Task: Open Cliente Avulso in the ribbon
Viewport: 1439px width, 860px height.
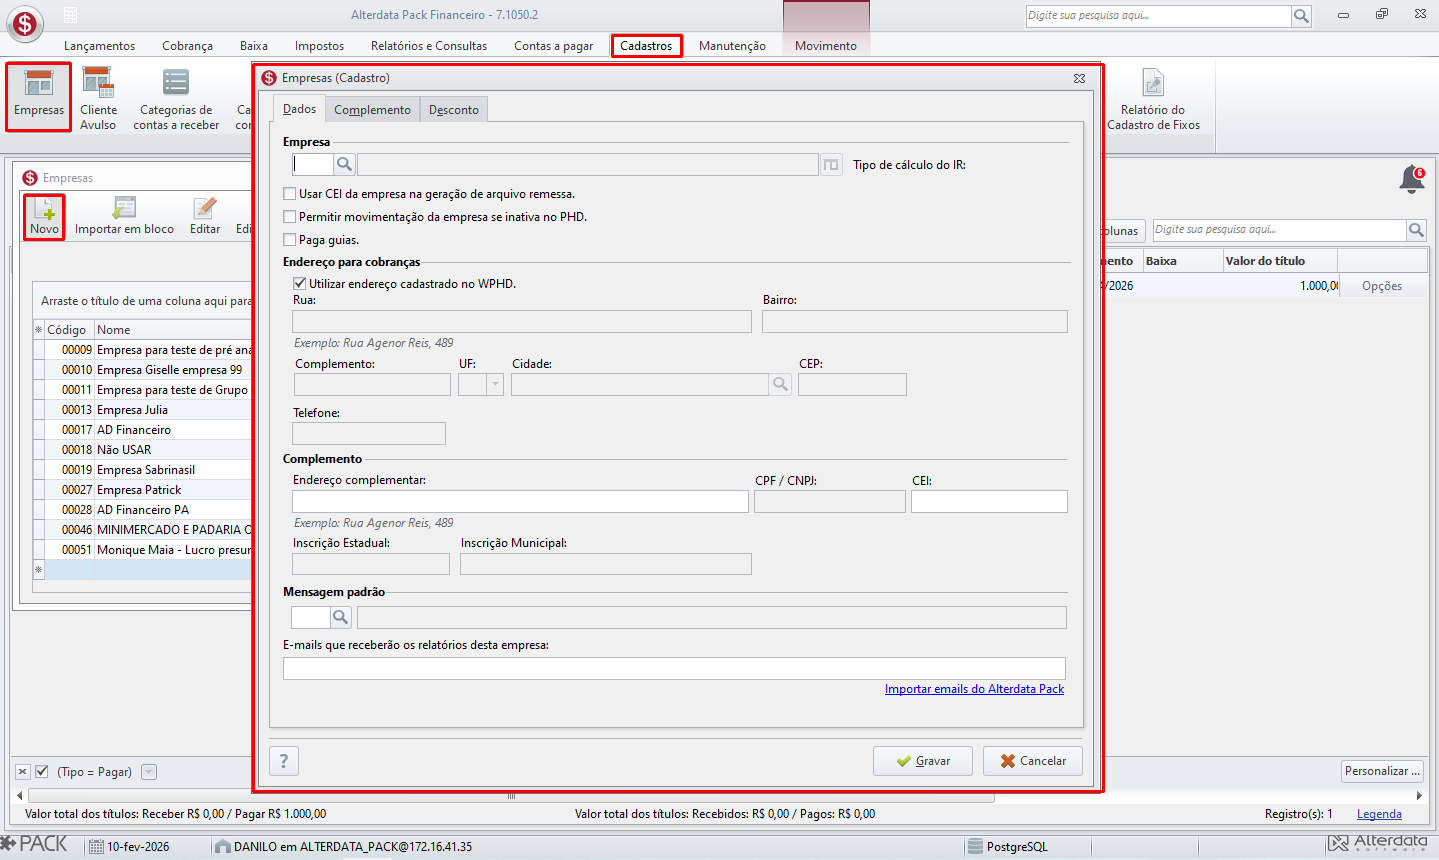Action: (98, 98)
